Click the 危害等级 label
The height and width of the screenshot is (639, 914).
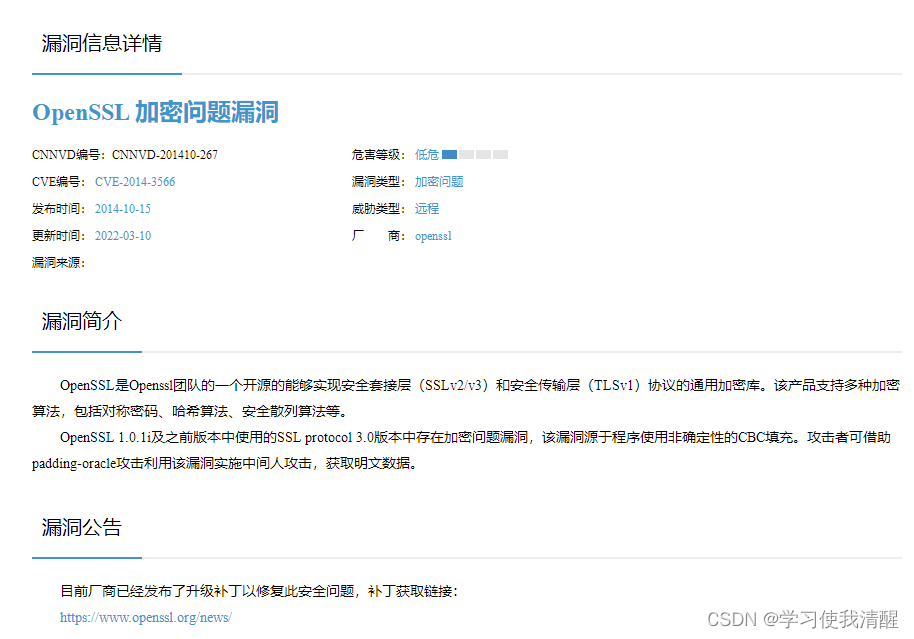[x=378, y=155]
